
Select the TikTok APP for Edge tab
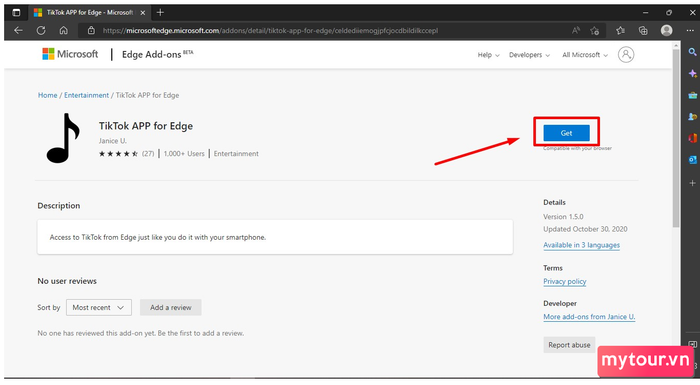click(x=90, y=13)
